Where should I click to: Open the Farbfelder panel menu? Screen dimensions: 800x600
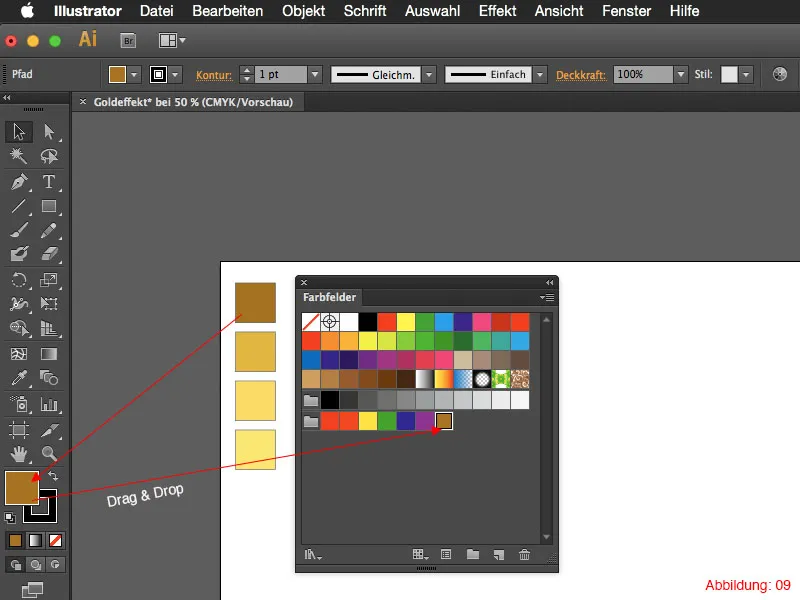pyautogui.click(x=547, y=297)
